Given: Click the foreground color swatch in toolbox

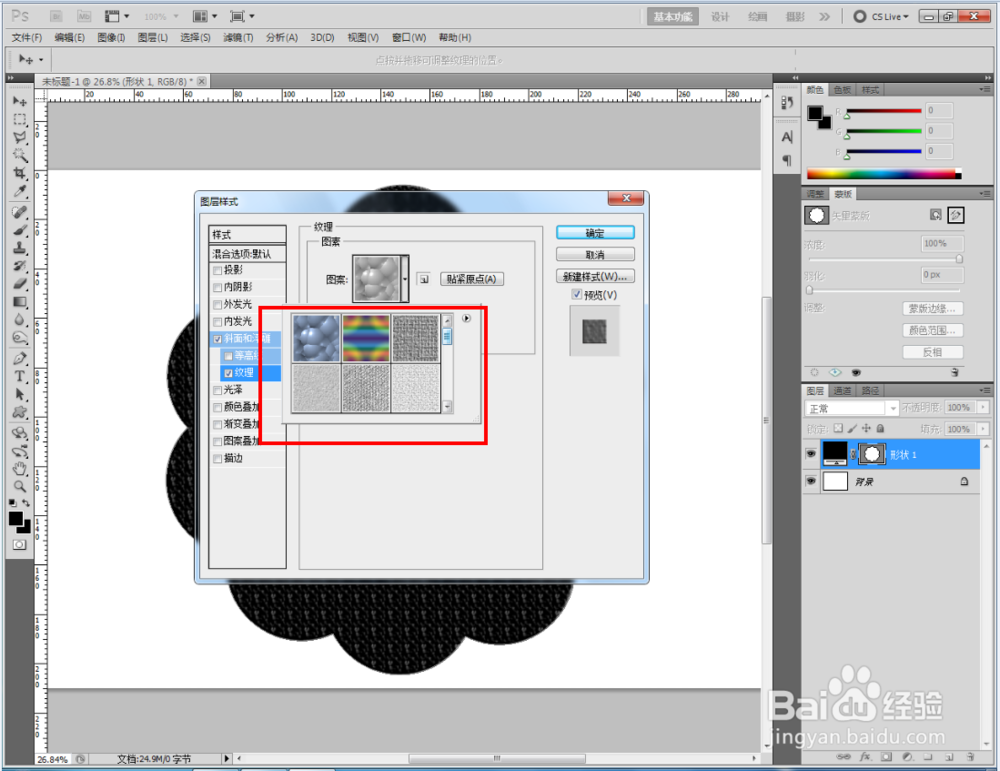Looking at the screenshot, I should pyautogui.click(x=16, y=518).
